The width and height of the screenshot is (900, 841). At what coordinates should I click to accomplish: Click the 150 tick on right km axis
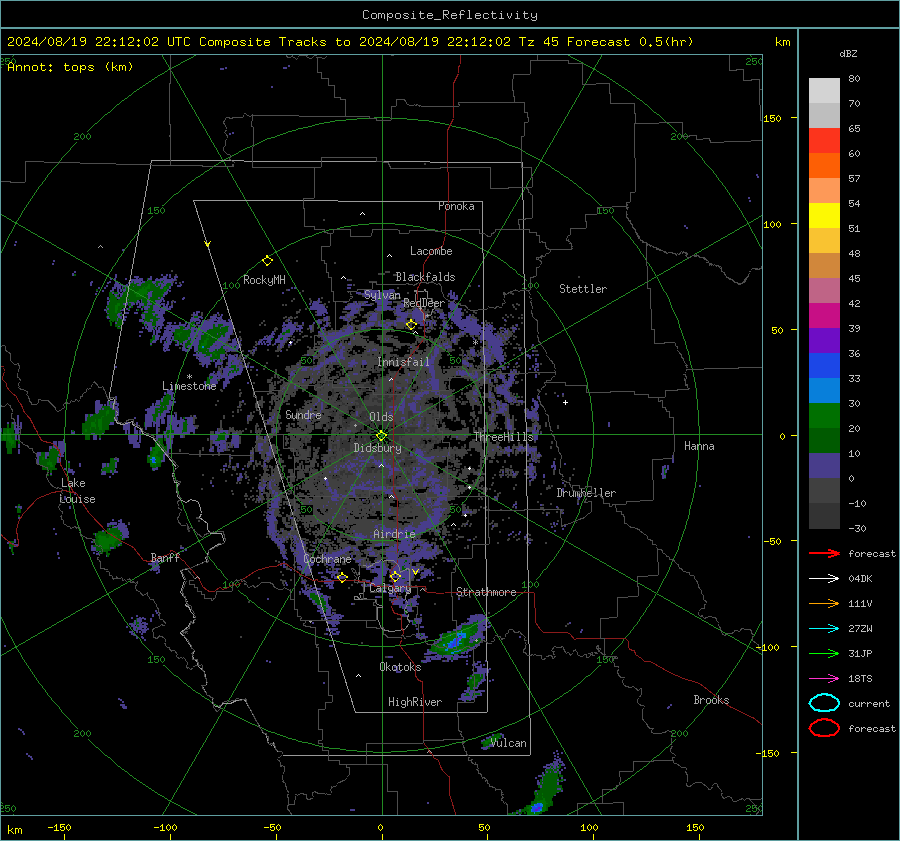772,118
